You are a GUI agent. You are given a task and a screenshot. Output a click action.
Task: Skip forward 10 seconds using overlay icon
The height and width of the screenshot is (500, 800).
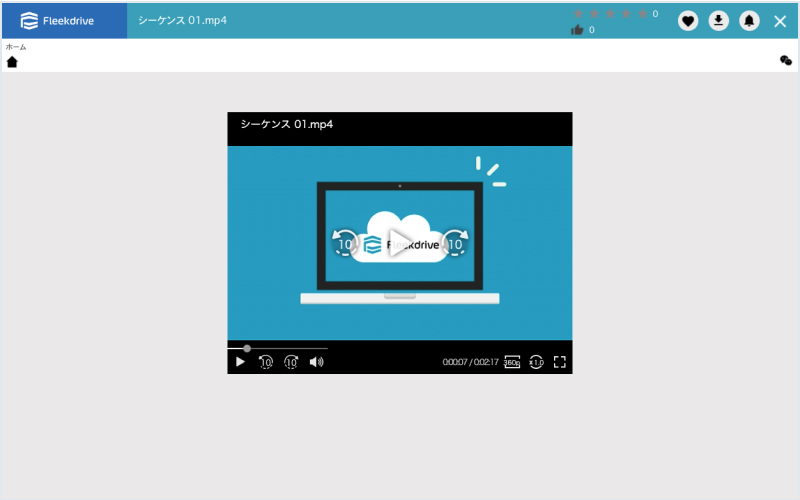455,243
